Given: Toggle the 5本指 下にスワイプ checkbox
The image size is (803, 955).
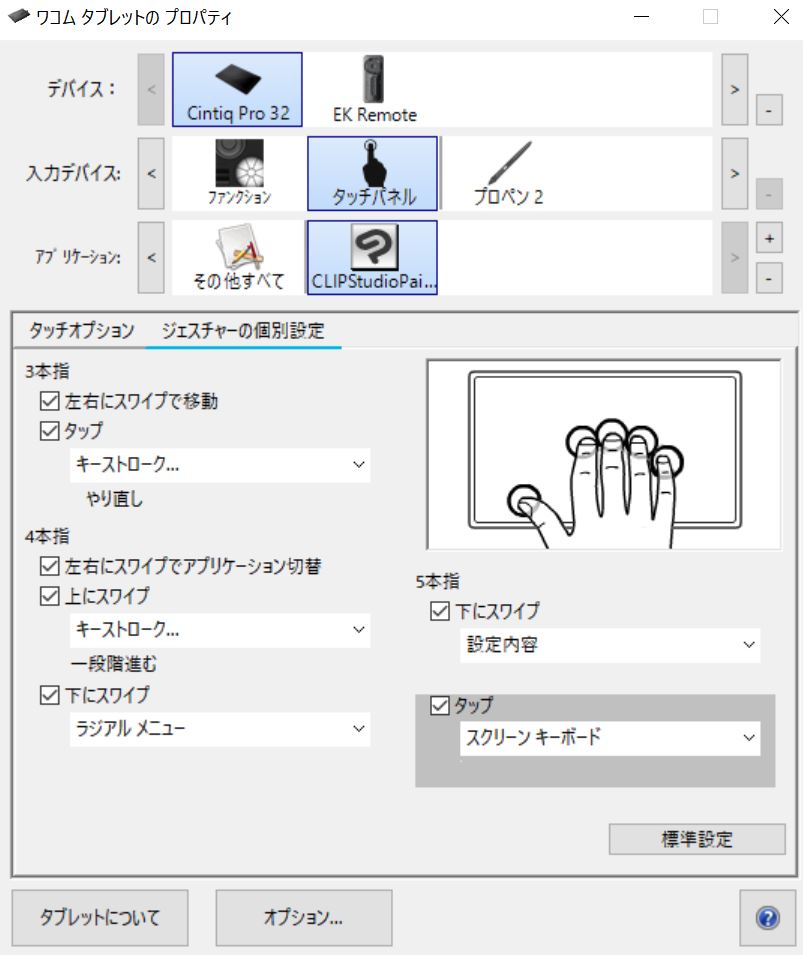Looking at the screenshot, I should [440, 611].
